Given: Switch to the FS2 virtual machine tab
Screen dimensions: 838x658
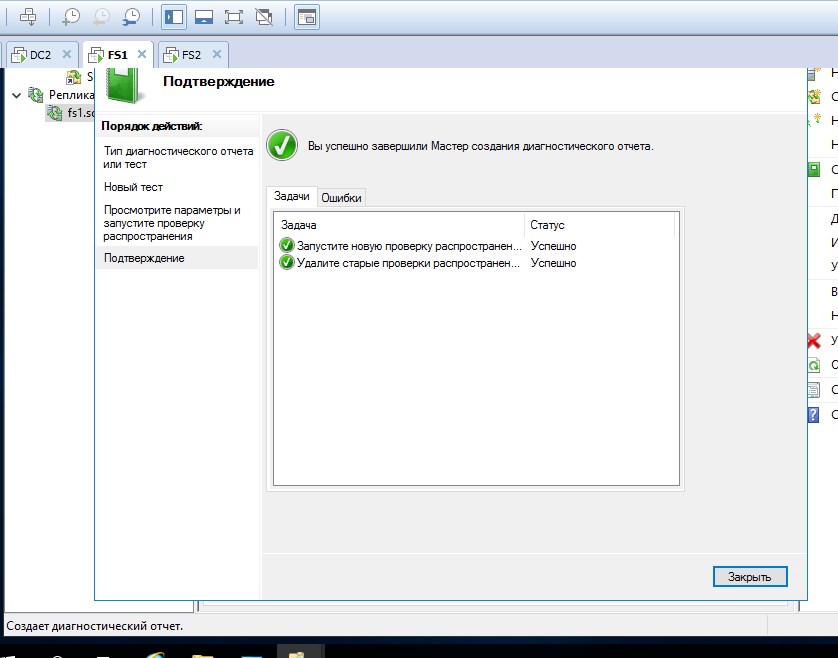Looking at the screenshot, I should pos(191,55).
